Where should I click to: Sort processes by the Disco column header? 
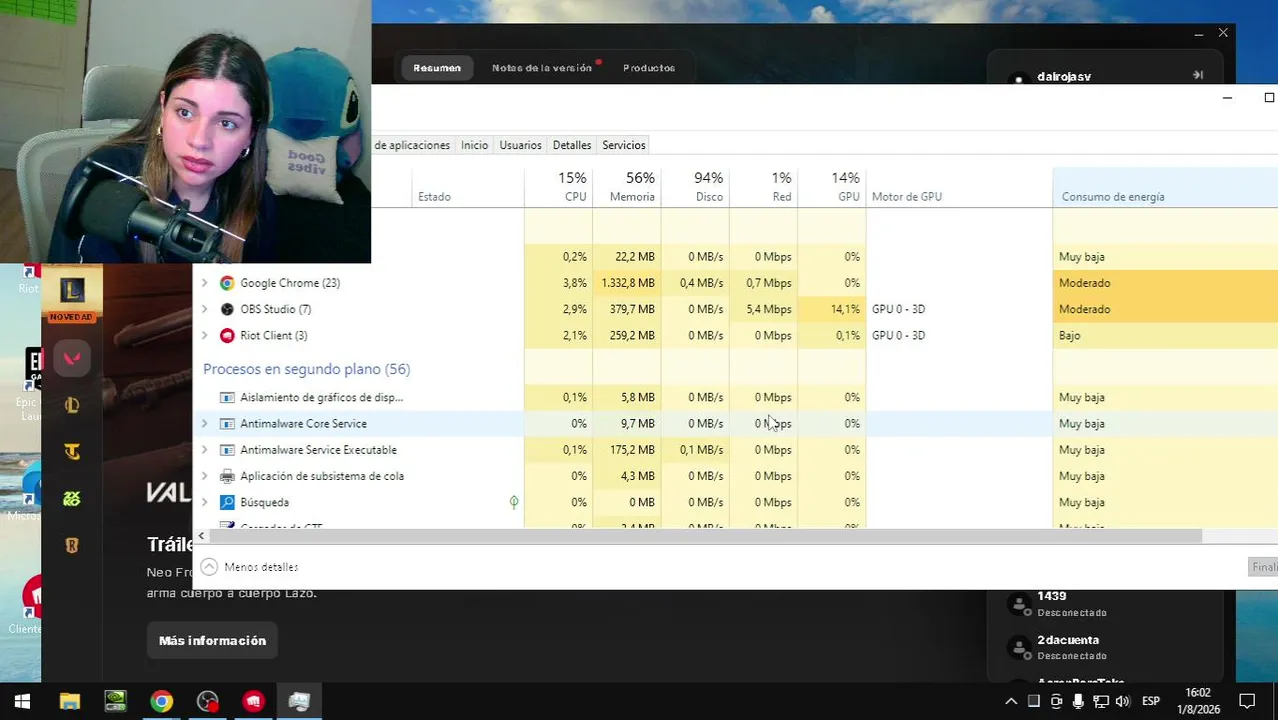pos(695,187)
